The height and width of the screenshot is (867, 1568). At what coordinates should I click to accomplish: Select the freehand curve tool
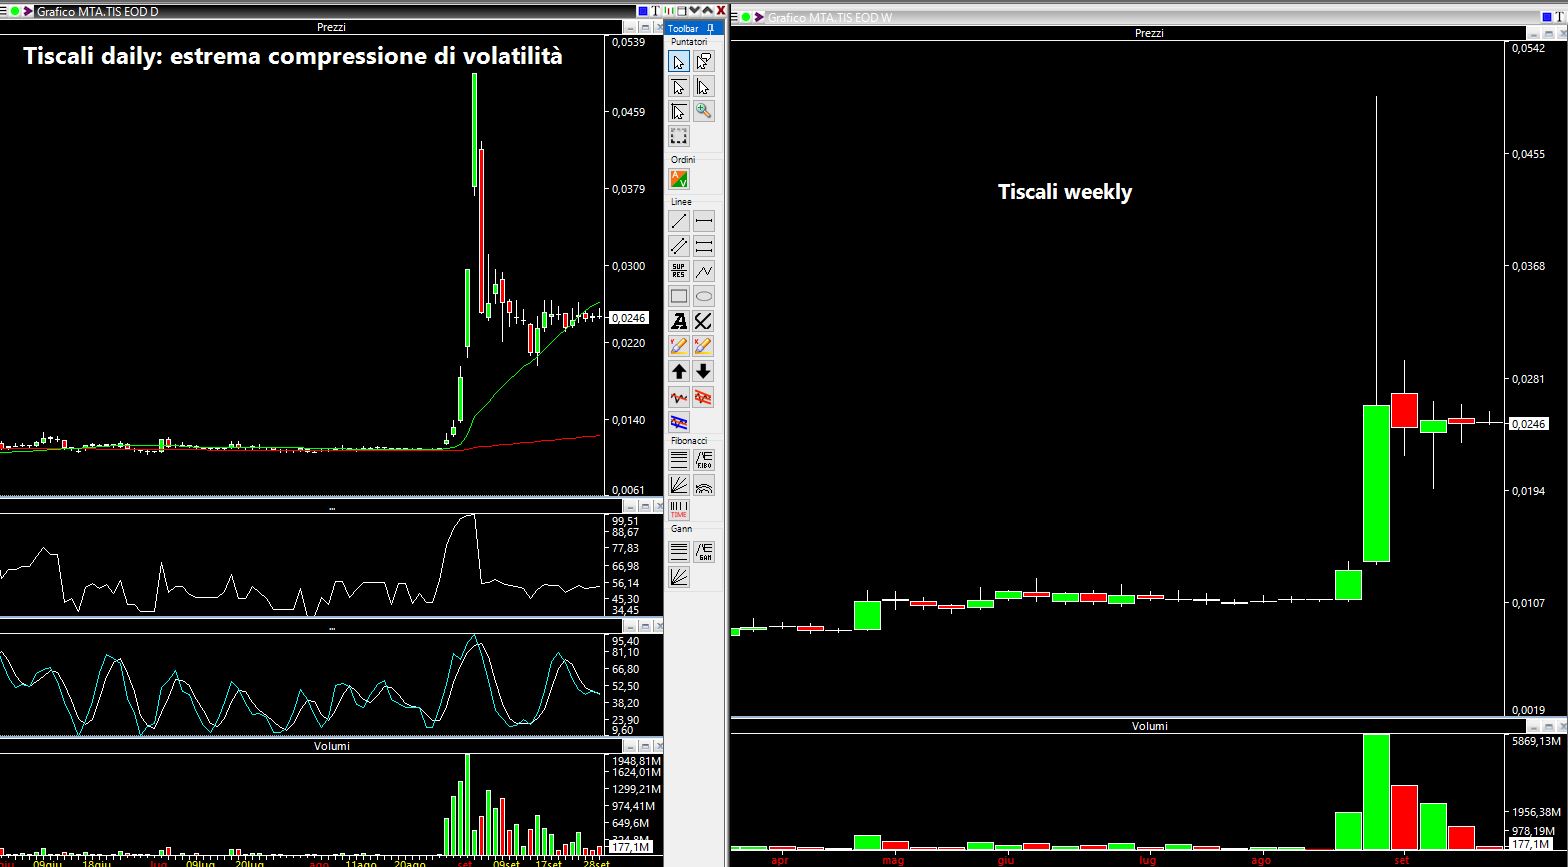coord(704,321)
